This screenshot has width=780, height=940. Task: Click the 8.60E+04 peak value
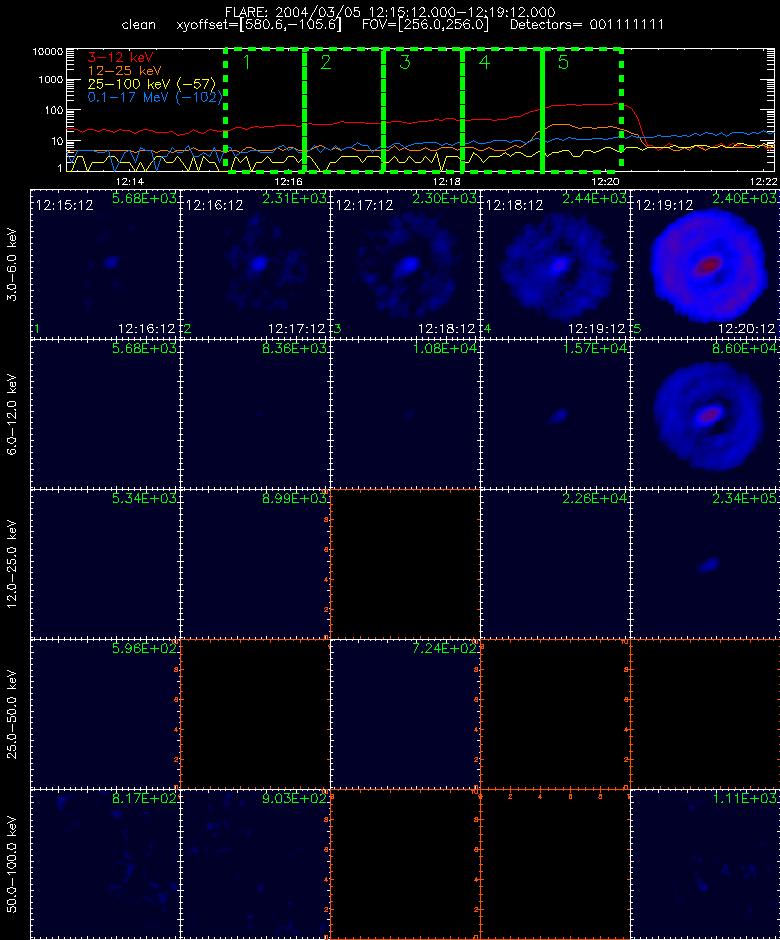pyautogui.click(x=745, y=348)
